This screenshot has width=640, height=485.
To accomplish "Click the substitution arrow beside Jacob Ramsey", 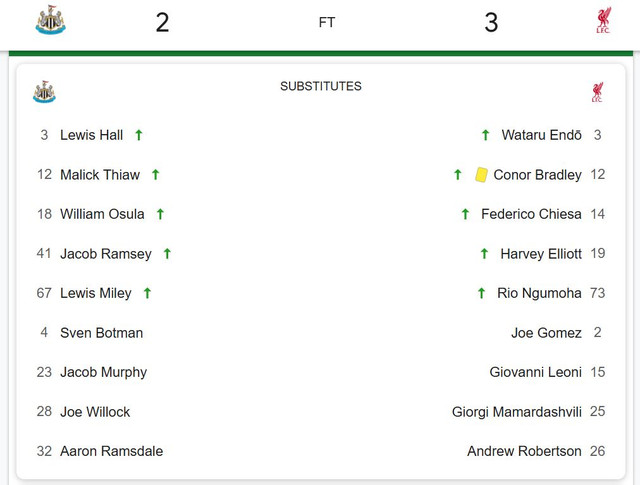I will 167,254.
